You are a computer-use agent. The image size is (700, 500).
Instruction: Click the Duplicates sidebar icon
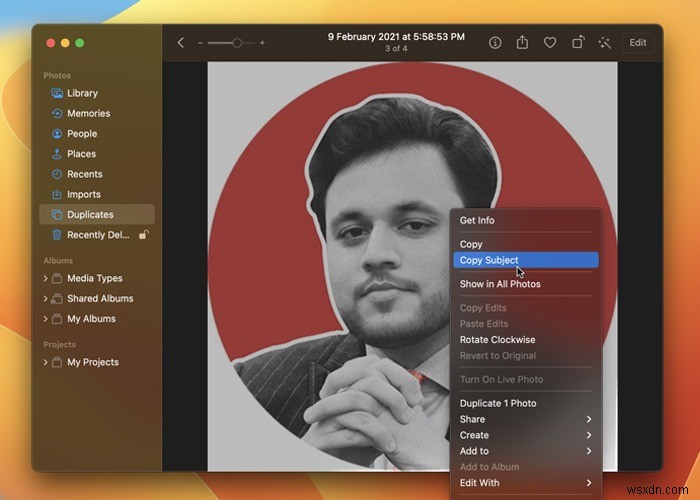click(x=57, y=215)
